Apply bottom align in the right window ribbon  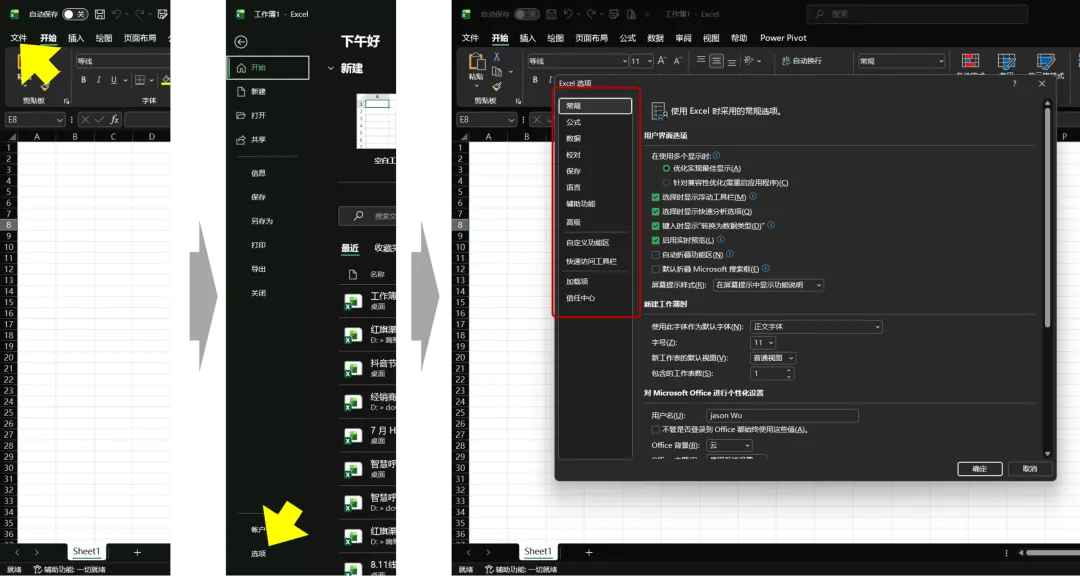[731, 61]
